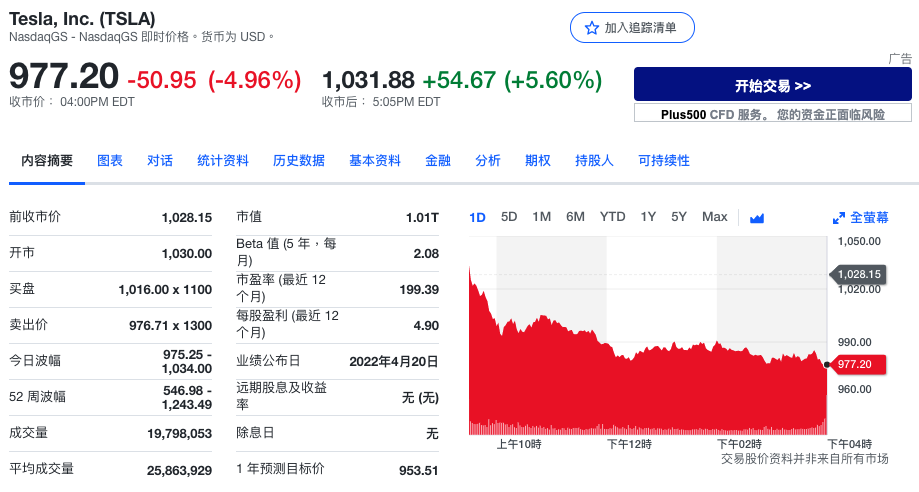
Task: Click the 卖出价 value 976.71 x 1300
Action: pyautogui.click(x=170, y=325)
